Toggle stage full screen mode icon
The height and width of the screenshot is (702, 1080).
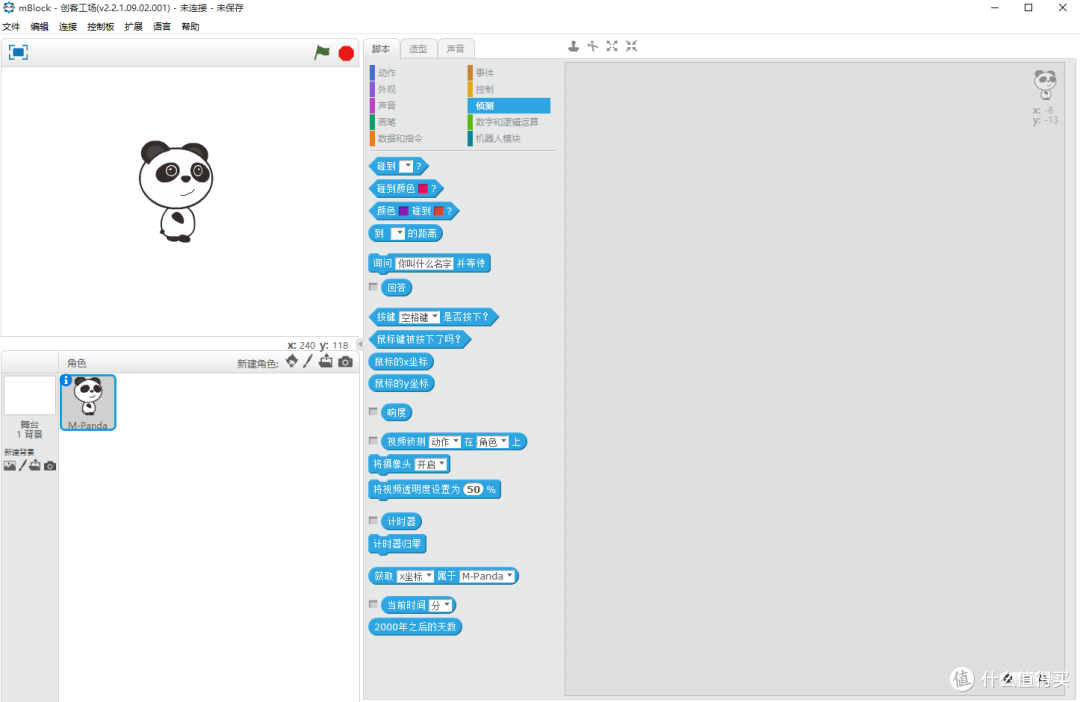coord(18,52)
